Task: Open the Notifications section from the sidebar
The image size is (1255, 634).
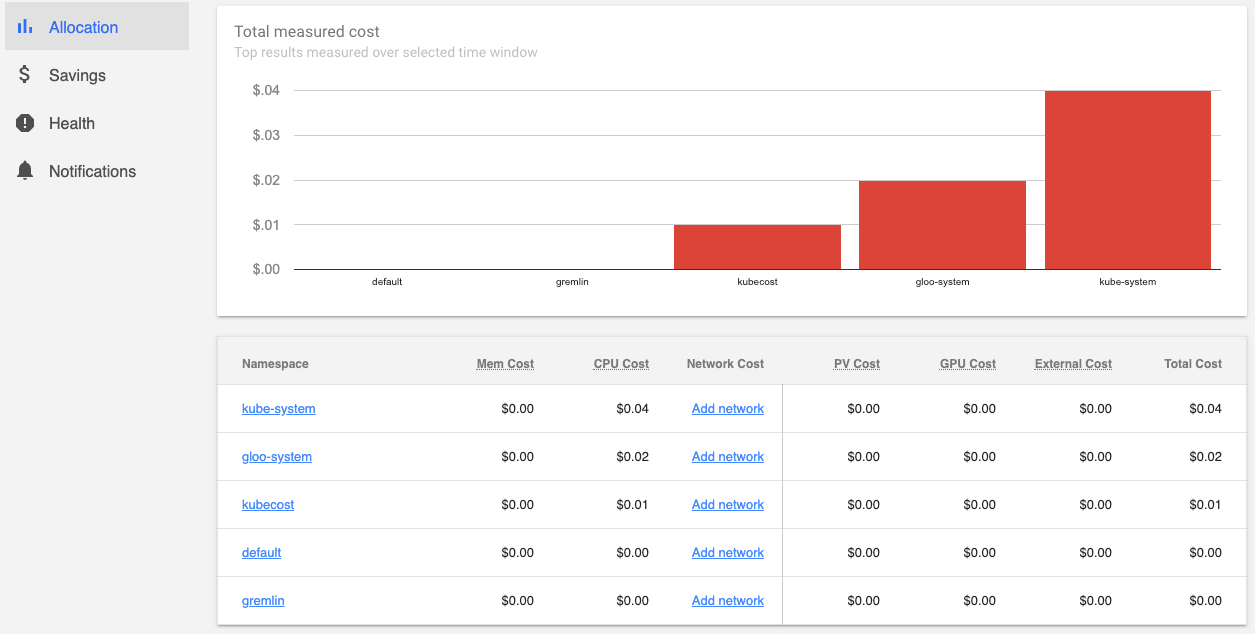Action: pos(92,170)
